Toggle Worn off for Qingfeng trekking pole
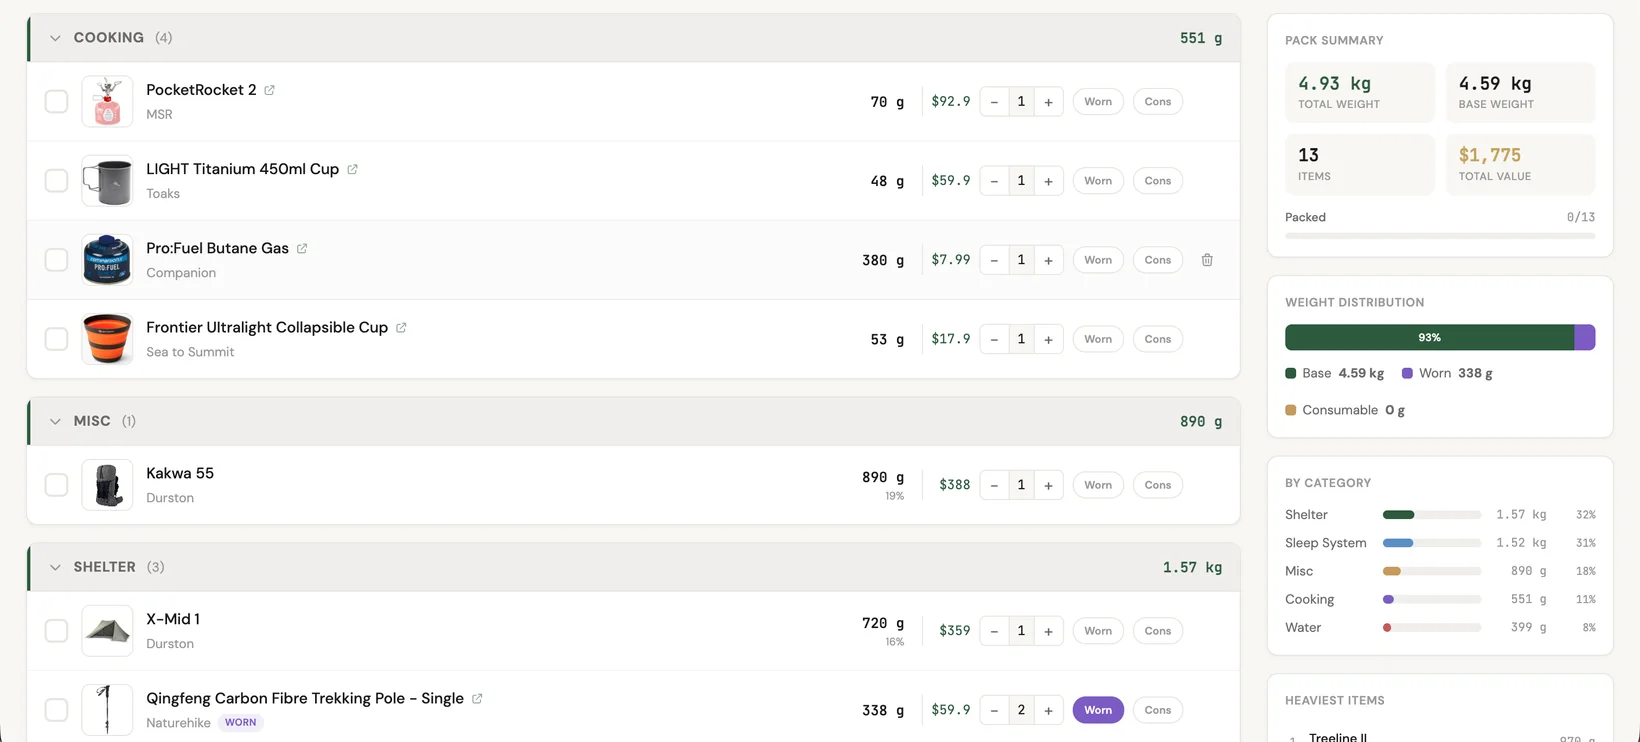This screenshot has height=742, width=1640. tap(1098, 710)
